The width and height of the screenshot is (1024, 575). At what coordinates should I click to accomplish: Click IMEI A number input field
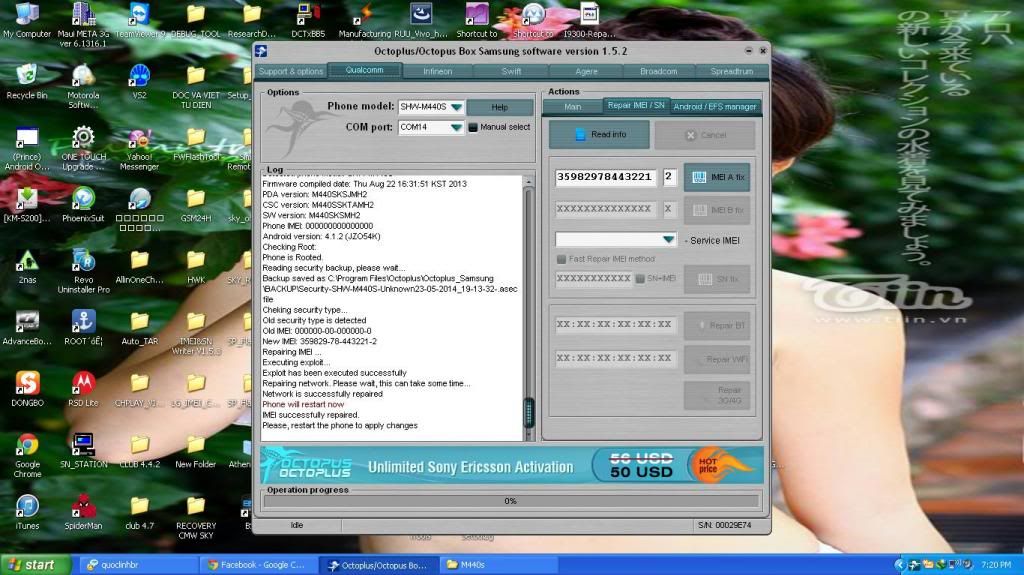[x=605, y=177]
